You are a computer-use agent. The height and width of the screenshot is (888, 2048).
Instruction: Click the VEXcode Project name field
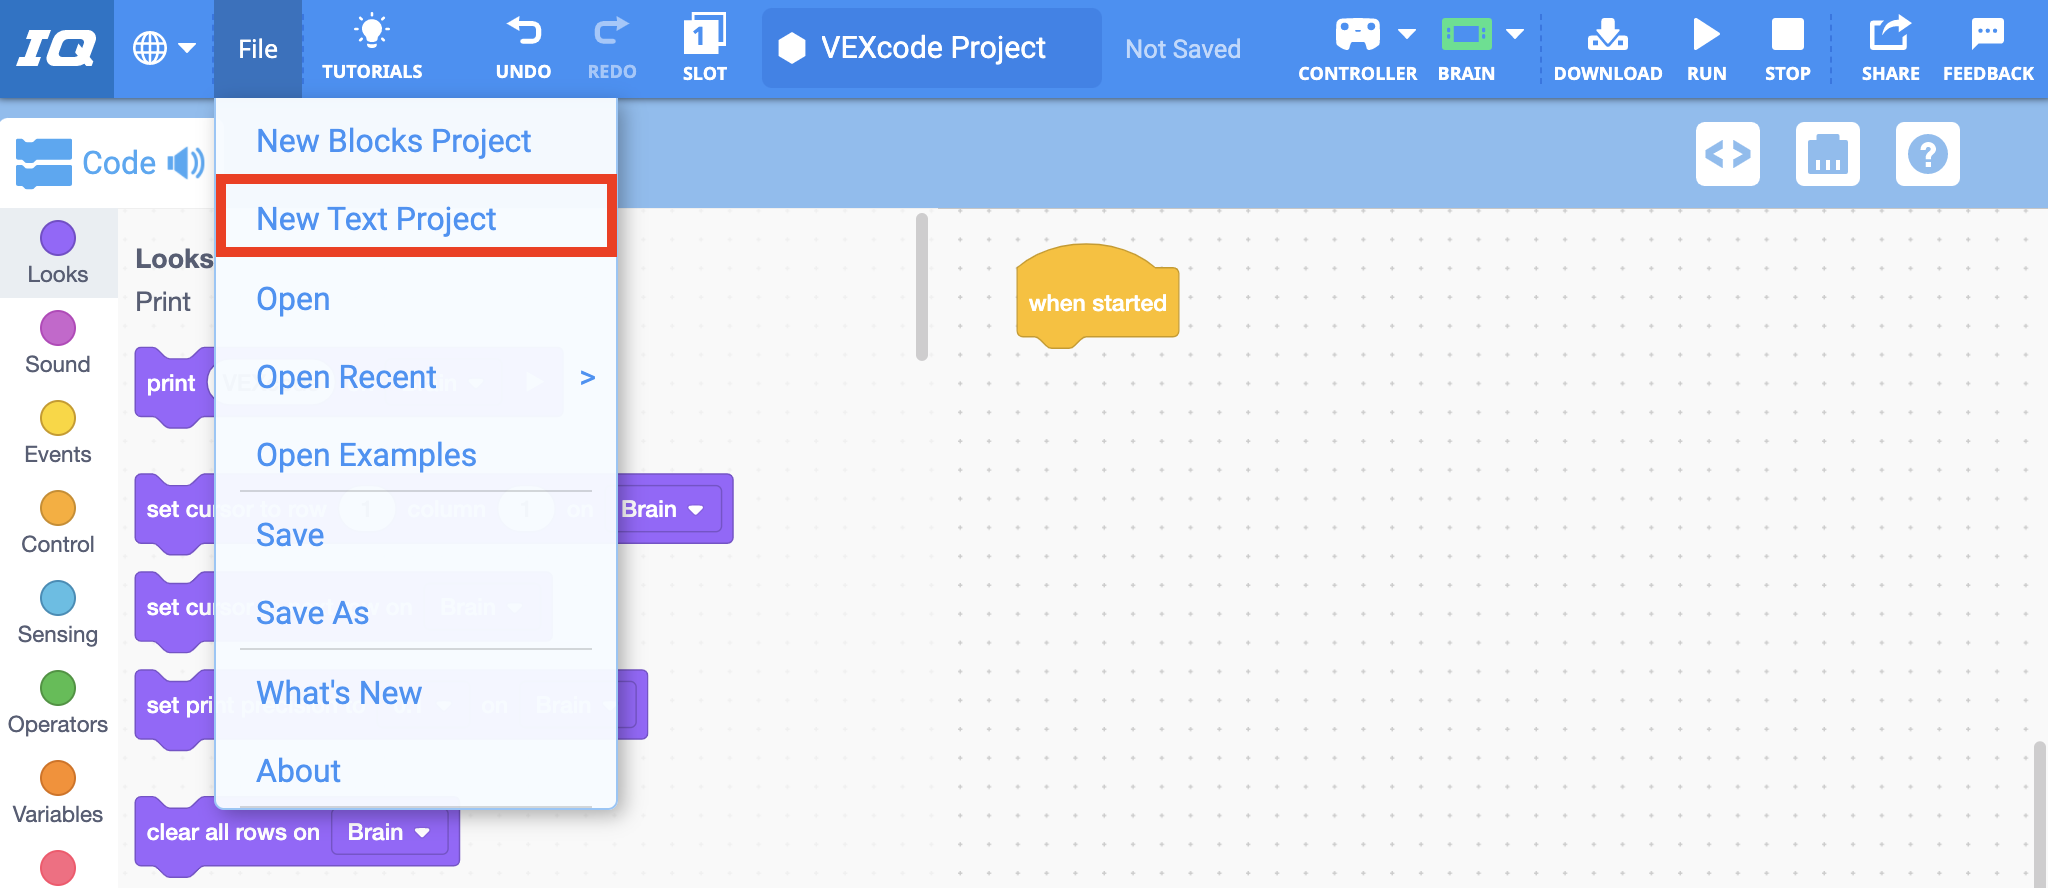pos(932,48)
